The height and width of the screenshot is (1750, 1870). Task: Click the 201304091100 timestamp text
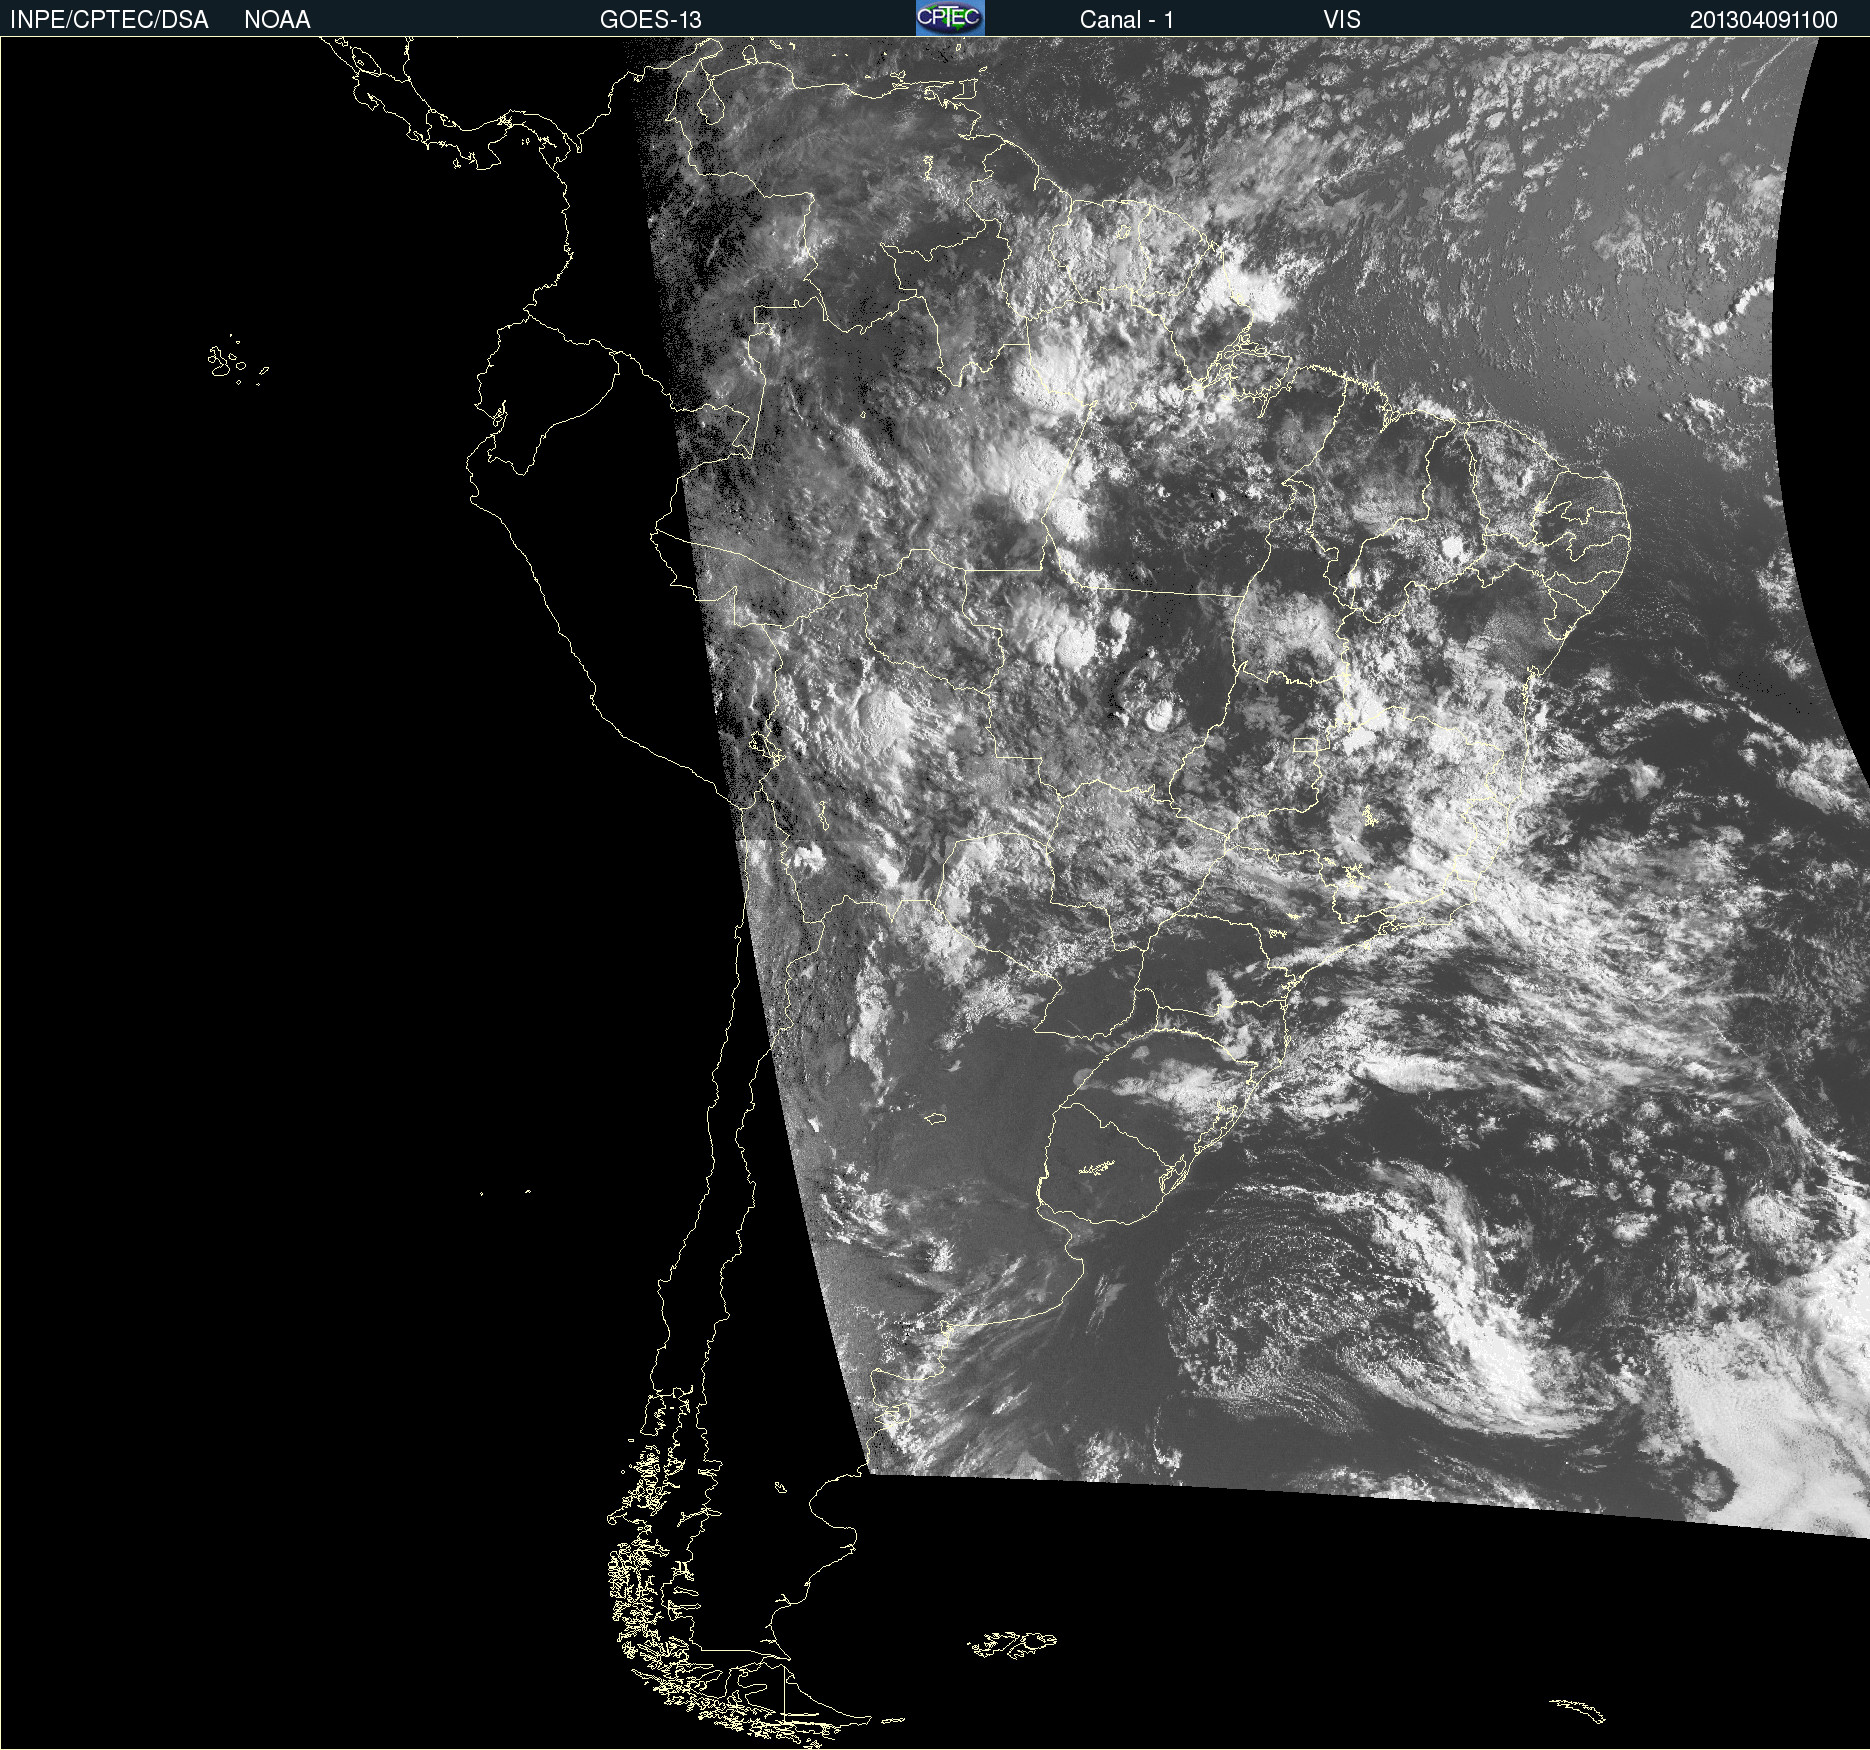pyautogui.click(x=1763, y=20)
